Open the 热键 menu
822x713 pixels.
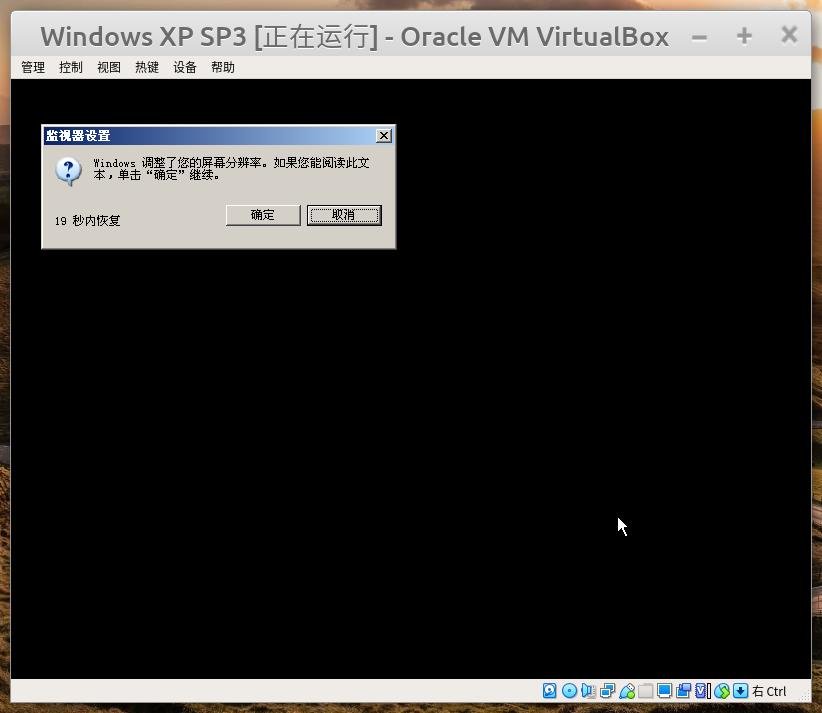click(146, 67)
